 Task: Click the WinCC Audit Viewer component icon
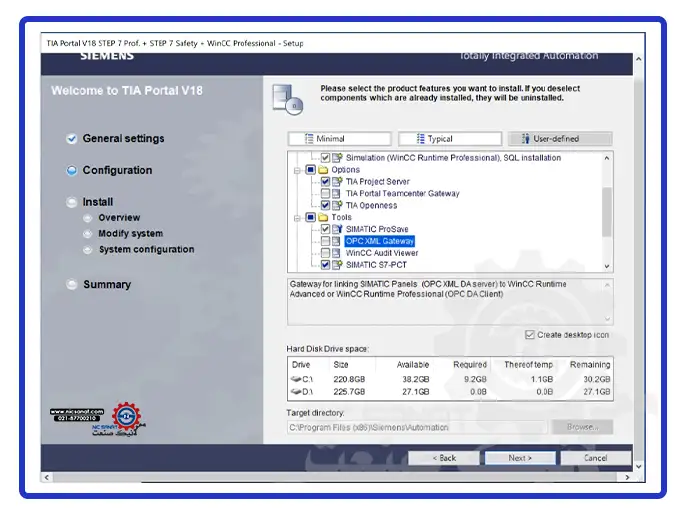click(x=336, y=253)
